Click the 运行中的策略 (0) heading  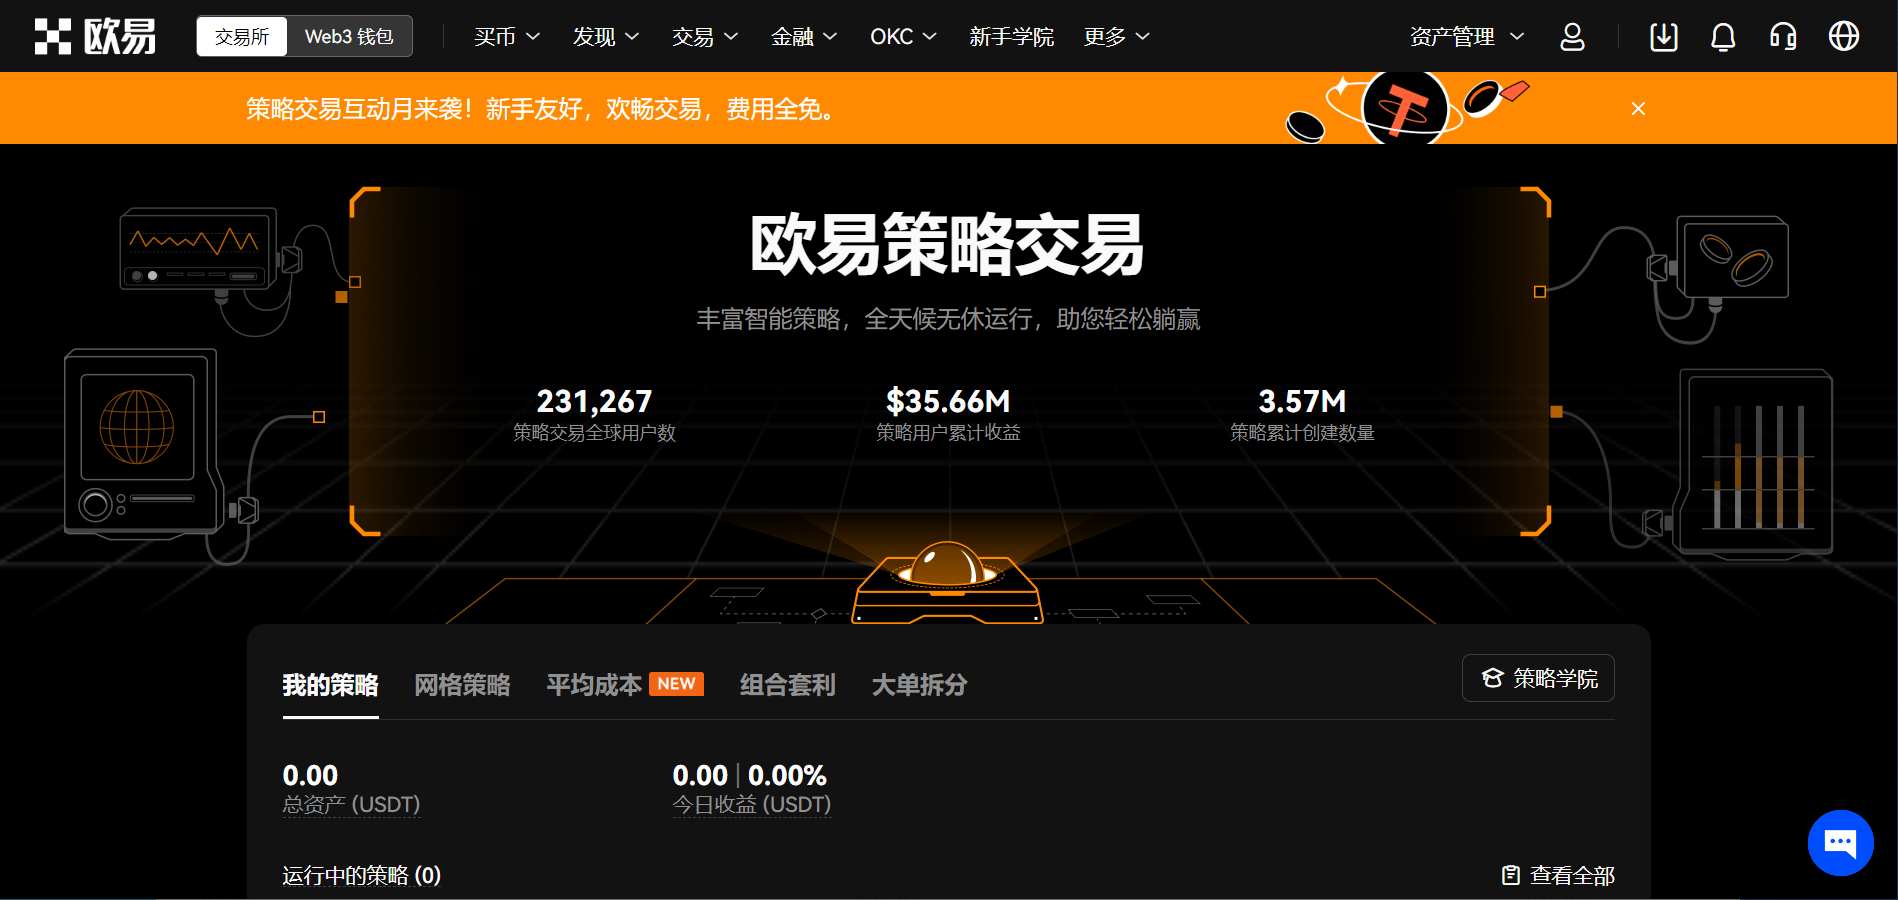coord(361,876)
